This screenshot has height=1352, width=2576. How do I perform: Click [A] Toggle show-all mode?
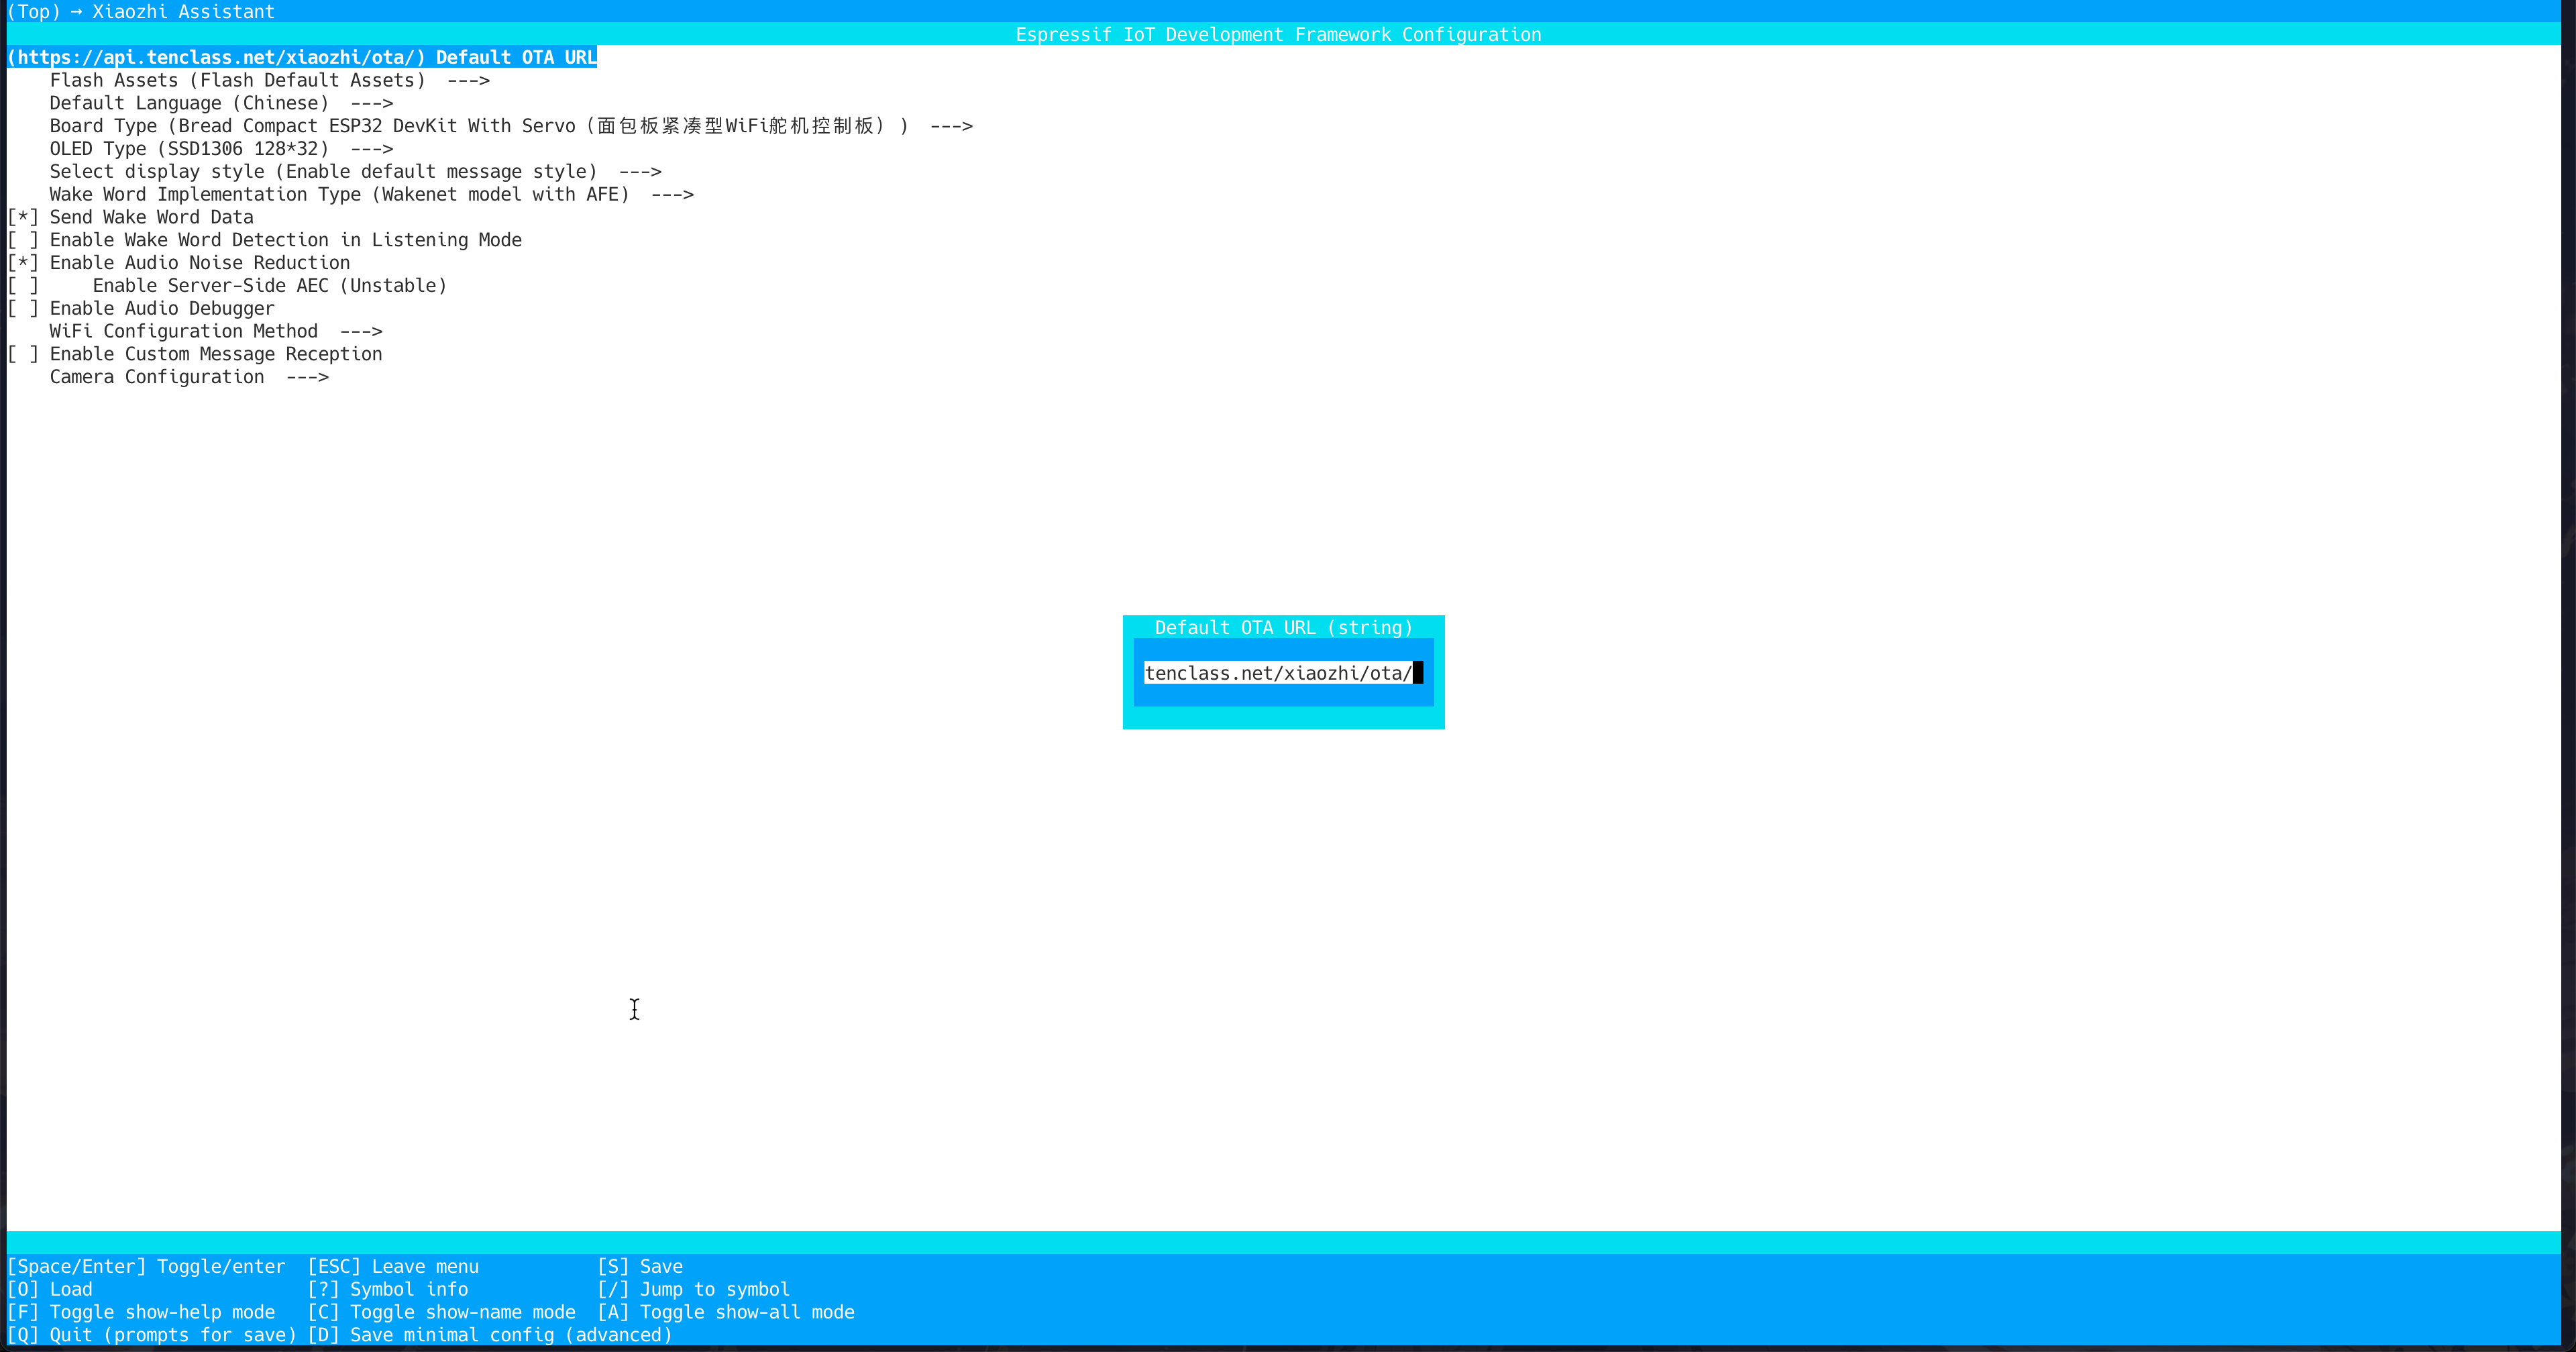(x=727, y=1312)
